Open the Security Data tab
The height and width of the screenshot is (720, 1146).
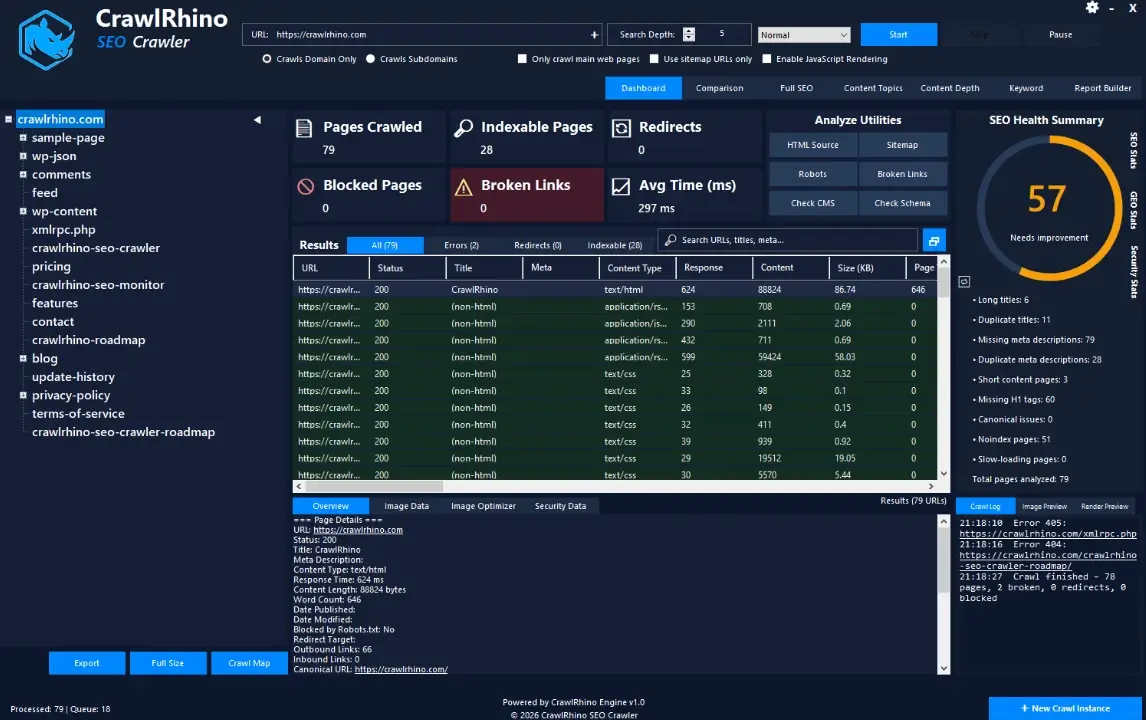pos(560,506)
